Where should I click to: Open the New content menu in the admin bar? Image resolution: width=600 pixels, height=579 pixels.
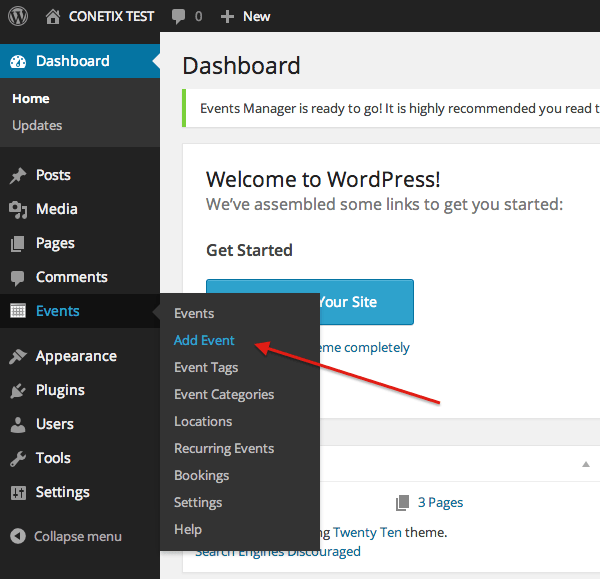point(256,16)
